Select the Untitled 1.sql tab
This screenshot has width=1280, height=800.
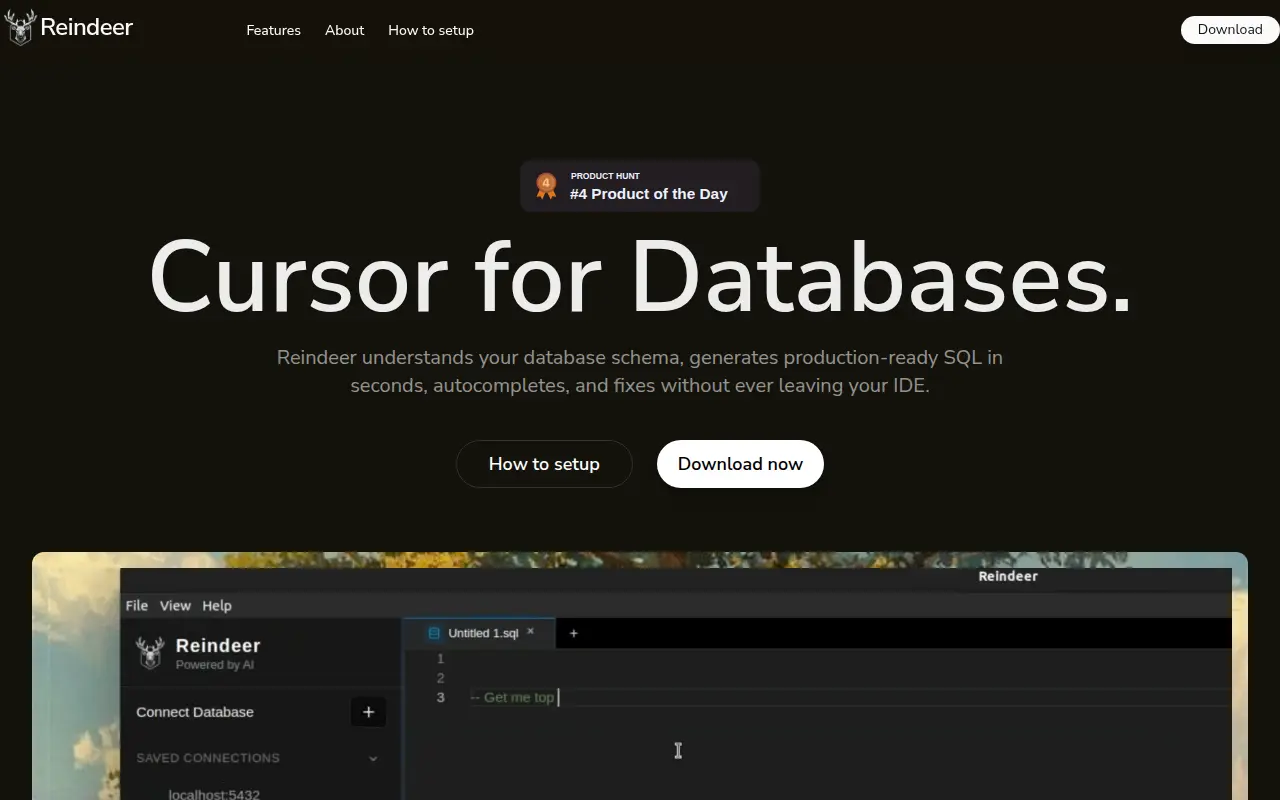point(479,633)
